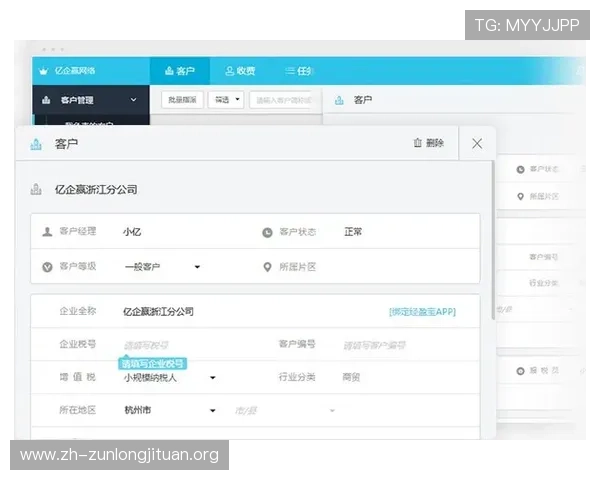
Task: Click the 行业分类 value 商贸
Action: pyautogui.click(x=351, y=378)
